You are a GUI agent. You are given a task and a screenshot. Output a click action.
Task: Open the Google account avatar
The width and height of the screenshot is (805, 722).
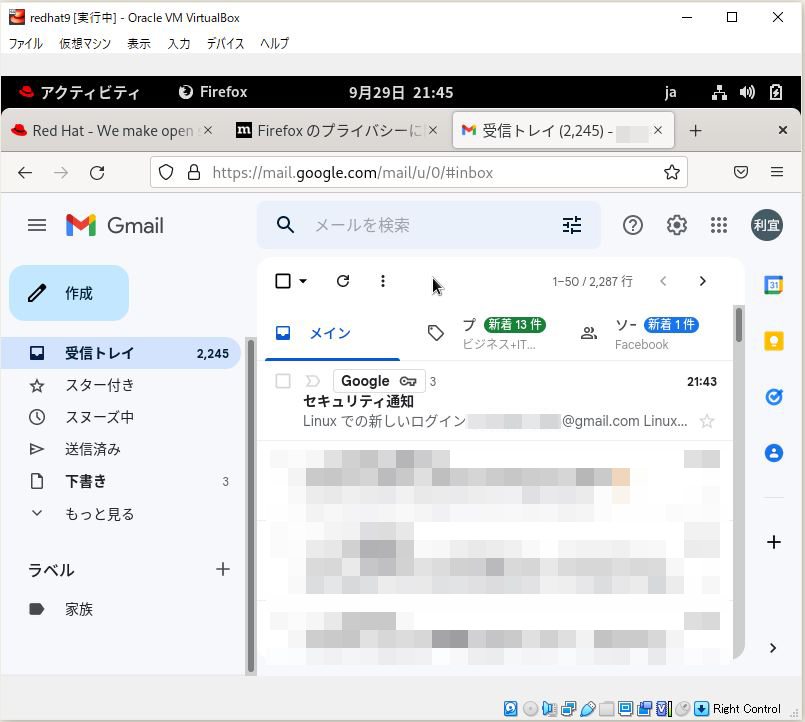coord(766,225)
